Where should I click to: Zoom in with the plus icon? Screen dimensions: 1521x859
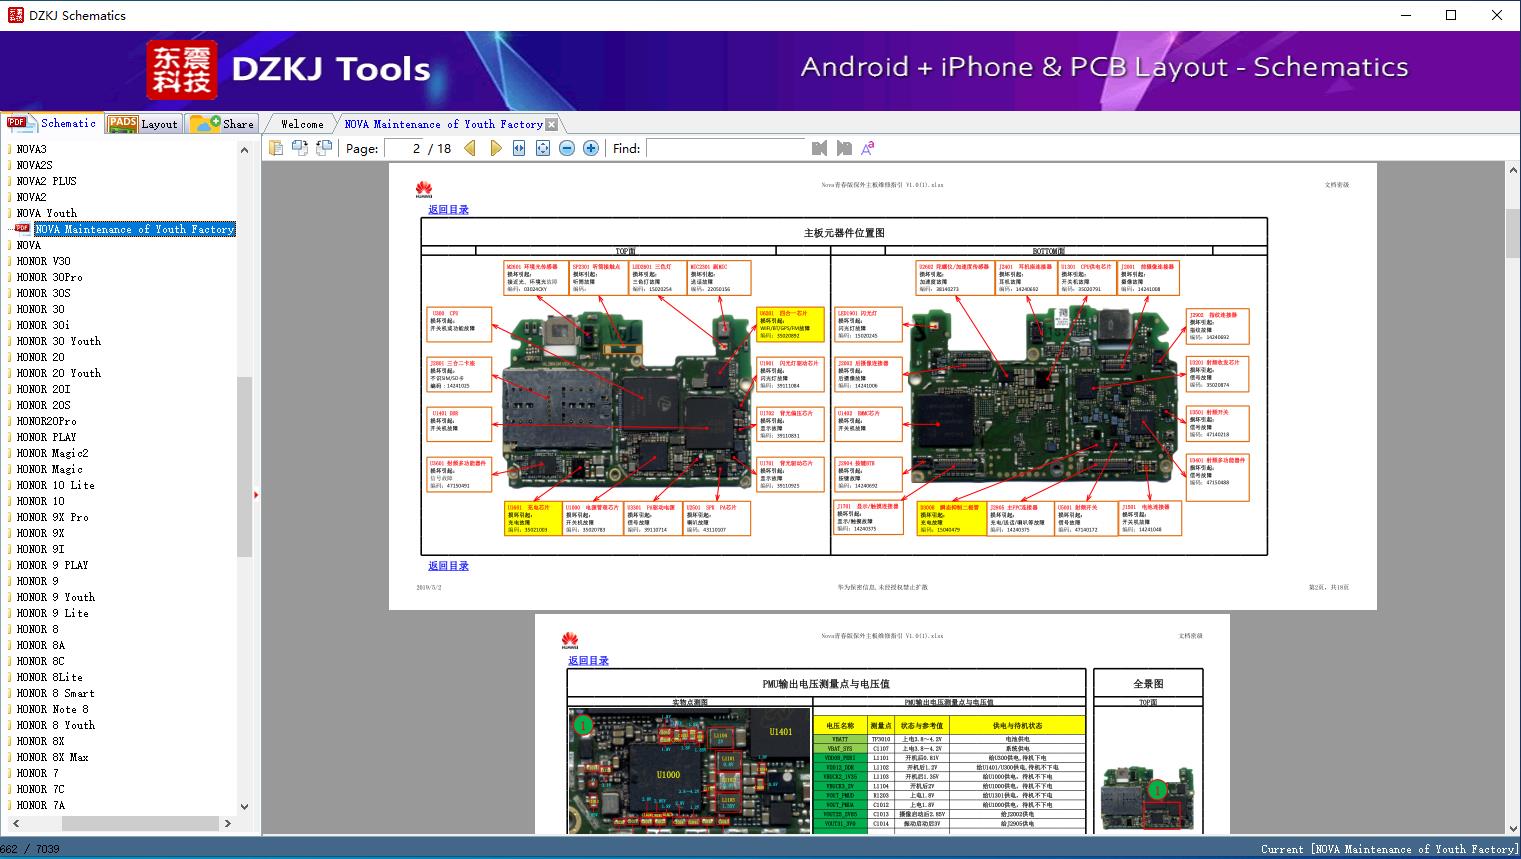click(x=591, y=148)
